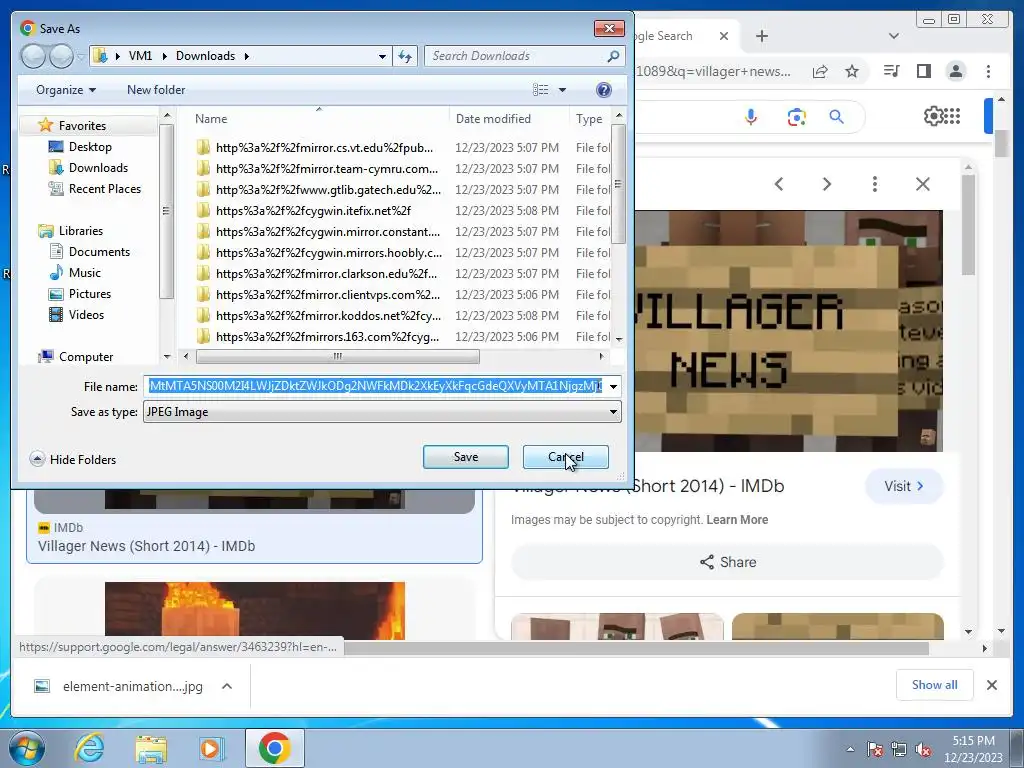The height and width of the screenshot is (768, 1024).
Task: Open Windows Start button
Action: point(27,748)
